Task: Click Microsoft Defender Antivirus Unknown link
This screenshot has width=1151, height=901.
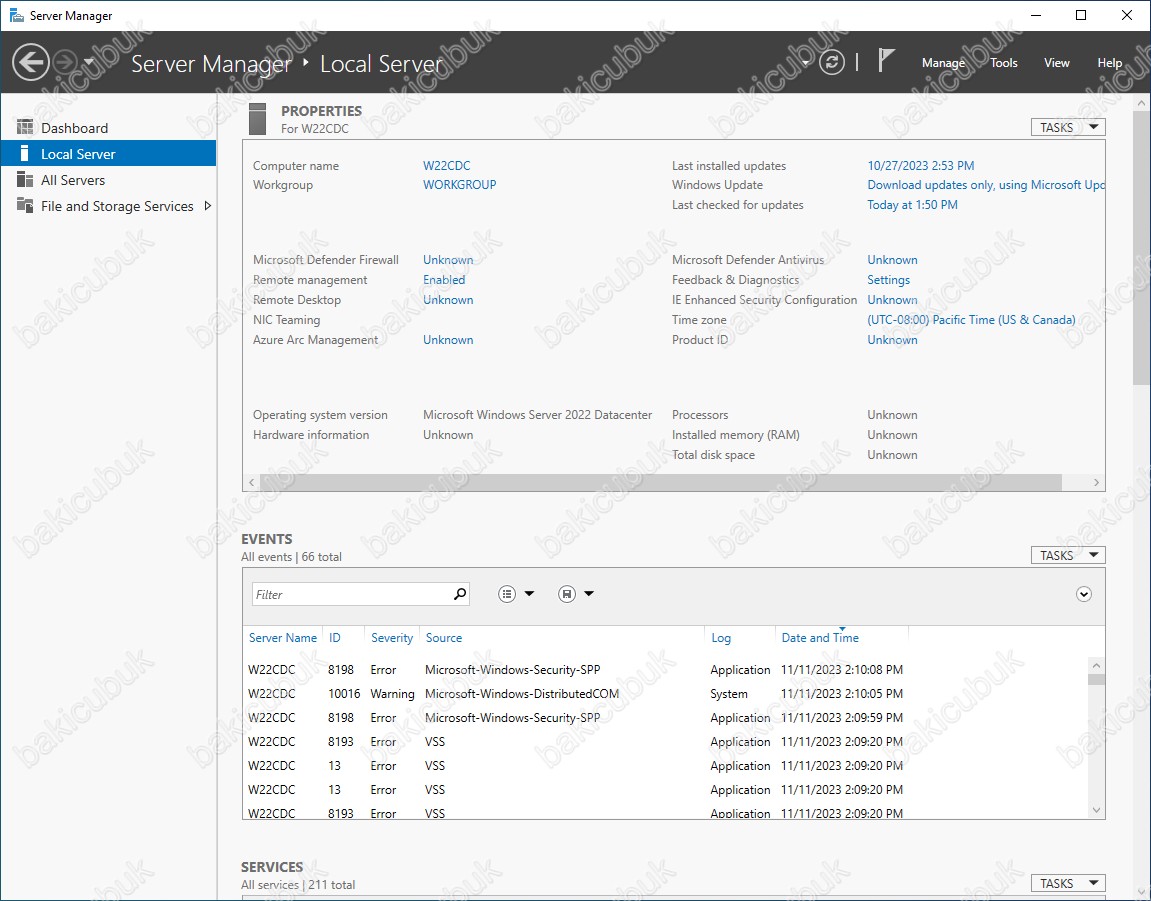Action: 892,260
